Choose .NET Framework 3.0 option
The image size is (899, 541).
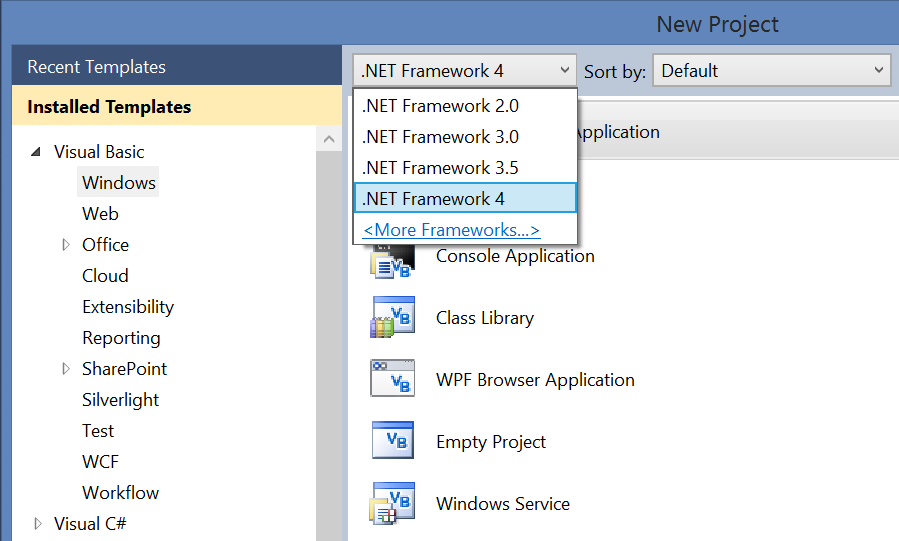point(465,137)
